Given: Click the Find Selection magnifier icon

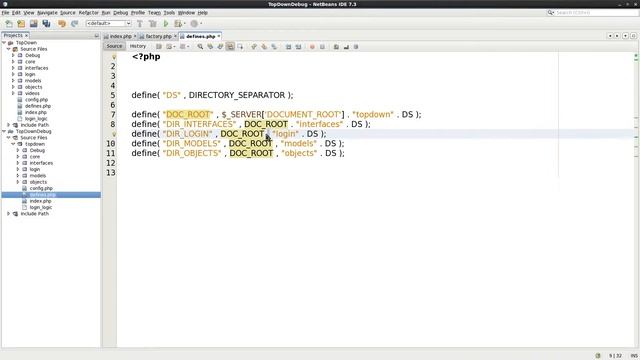Looking at the screenshot, I should click(200, 47).
